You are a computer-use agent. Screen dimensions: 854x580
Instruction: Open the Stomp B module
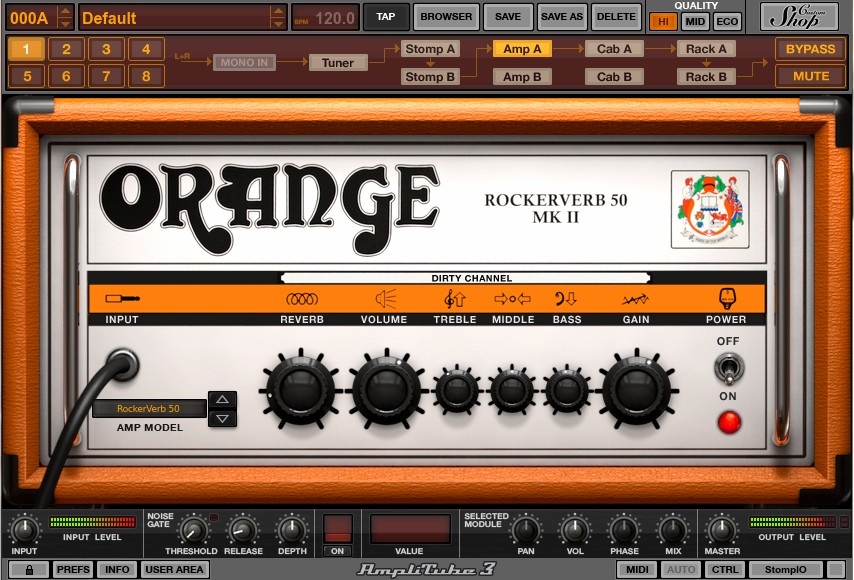pyautogui.click(x=430, y=77)
